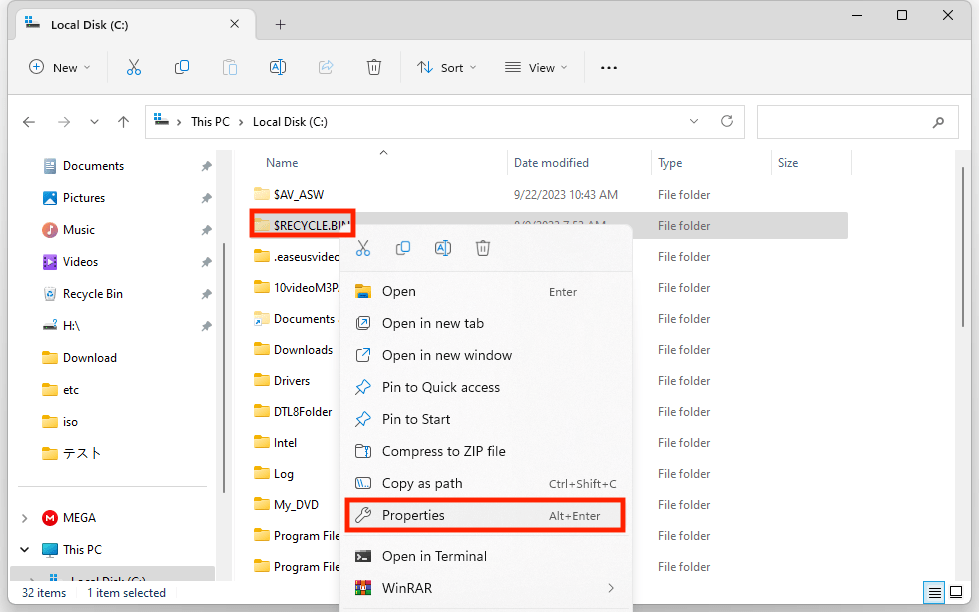The height and width of the screenshot is (612, 979).
Task: Open the Sort dropdown menu
Action: [446, 67]
